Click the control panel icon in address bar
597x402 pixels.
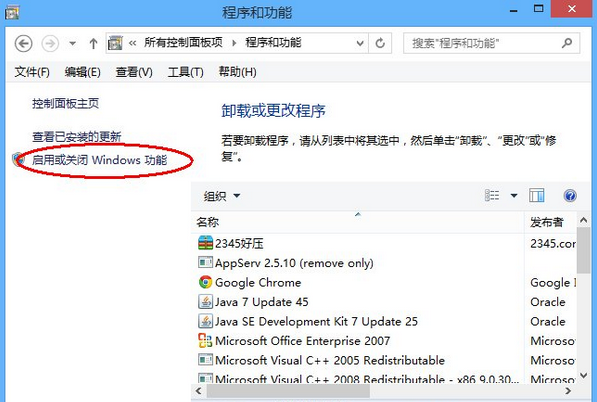click(x=115, y=43)
